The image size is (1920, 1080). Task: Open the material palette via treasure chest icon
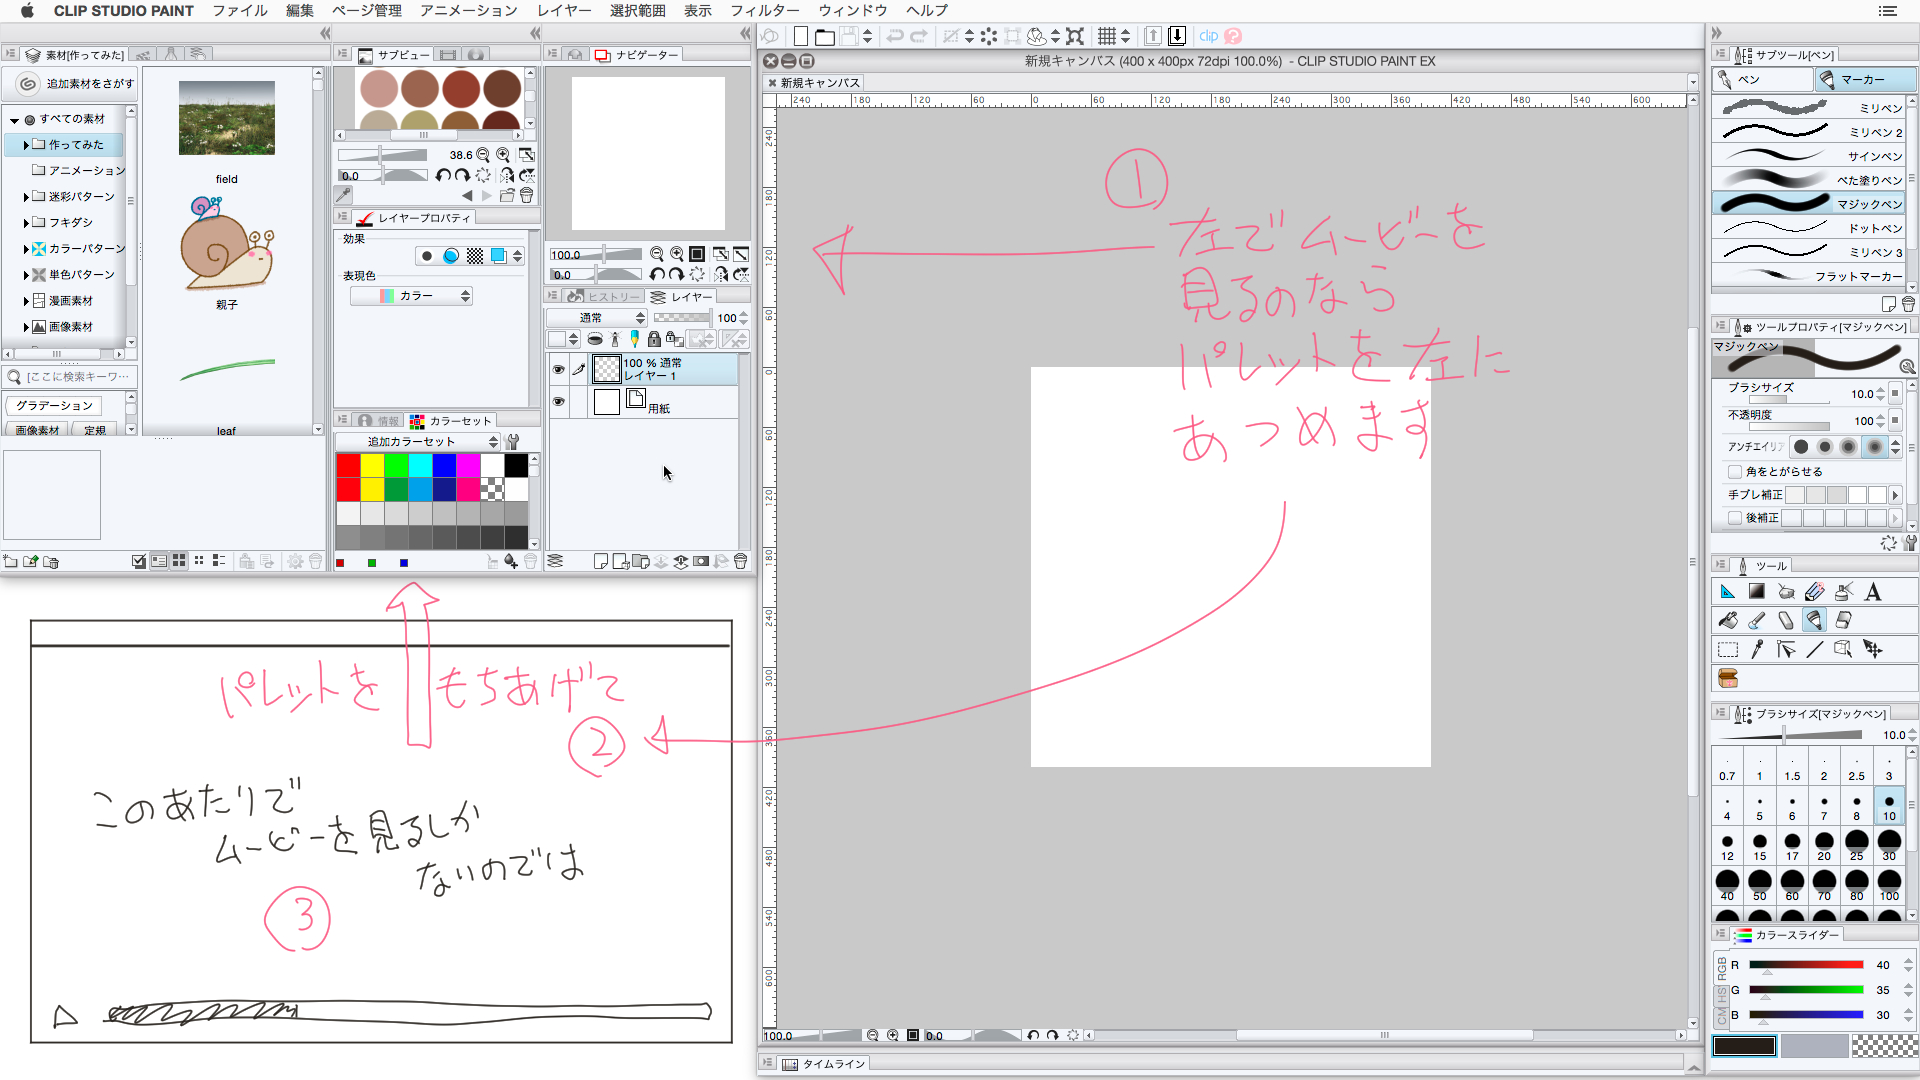(x=1727, y=678)
